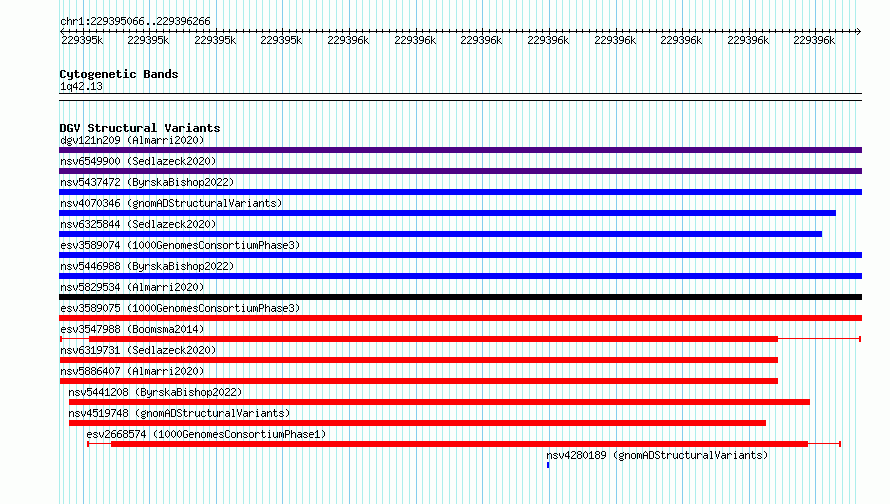The image size is (890, 504).
Task: Click the first 229395k ruler label
Action: (82, 40)
